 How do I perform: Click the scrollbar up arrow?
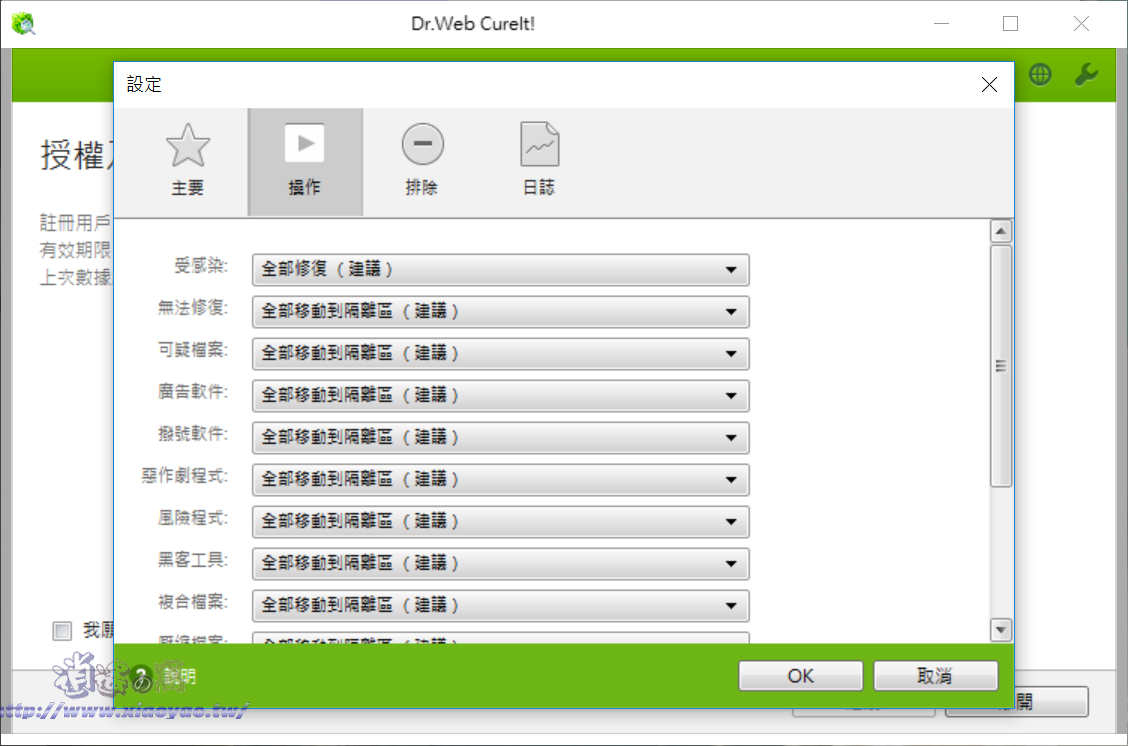1001,232
